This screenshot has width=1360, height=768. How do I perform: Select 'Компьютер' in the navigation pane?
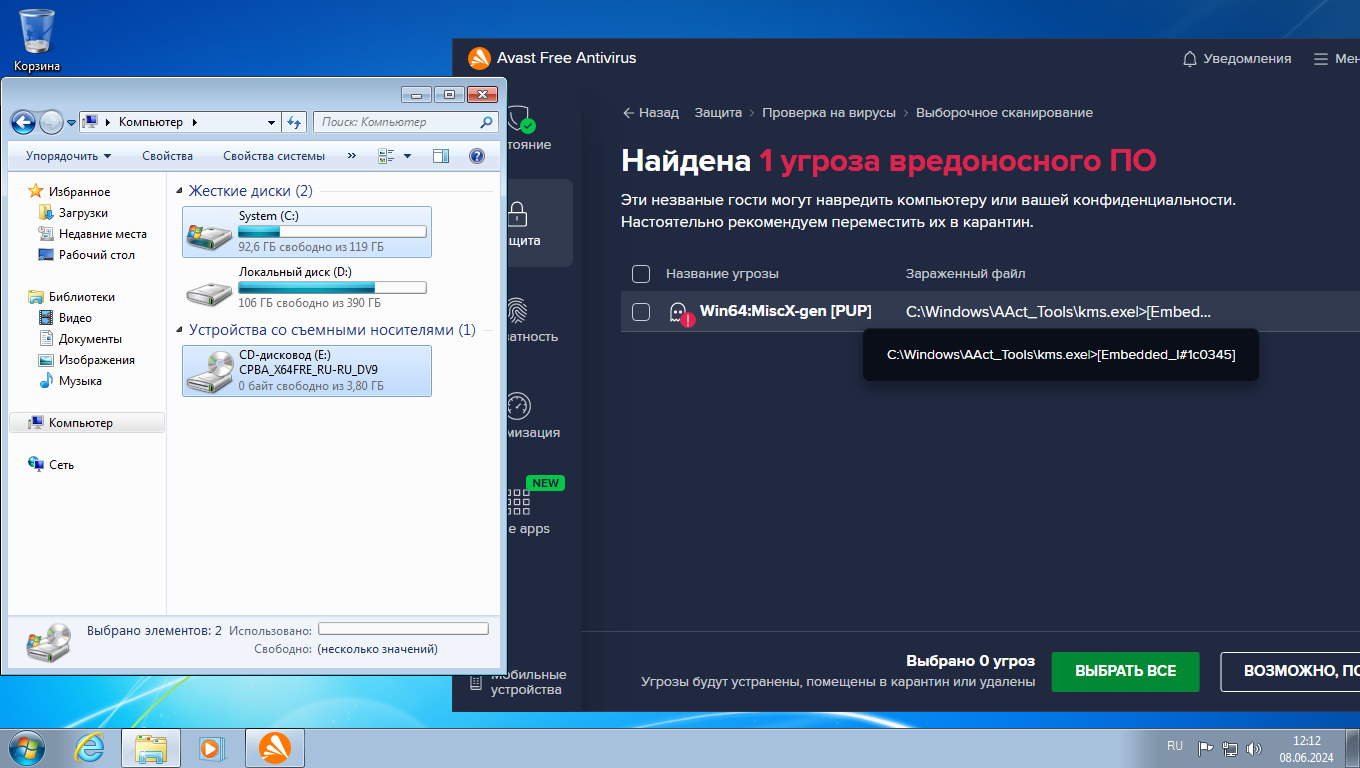click(x=87, y=423)
